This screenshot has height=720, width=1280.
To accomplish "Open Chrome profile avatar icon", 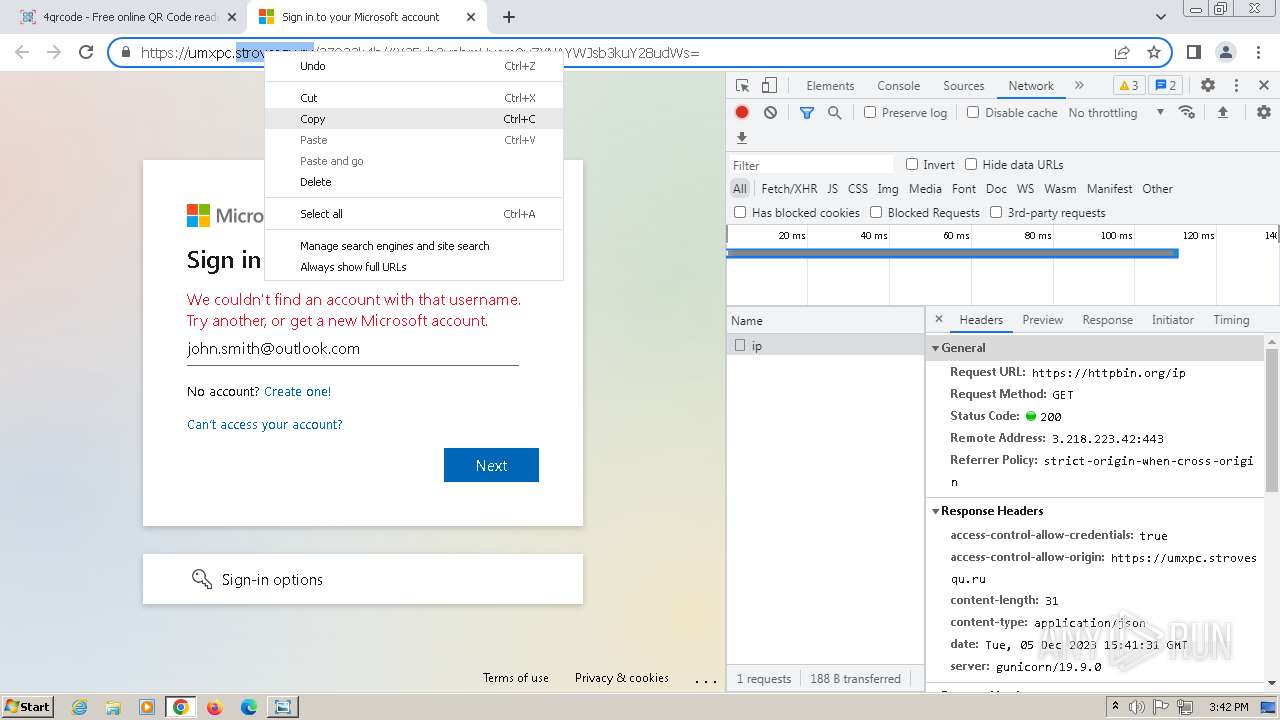I will click(x=1225, y=53).
